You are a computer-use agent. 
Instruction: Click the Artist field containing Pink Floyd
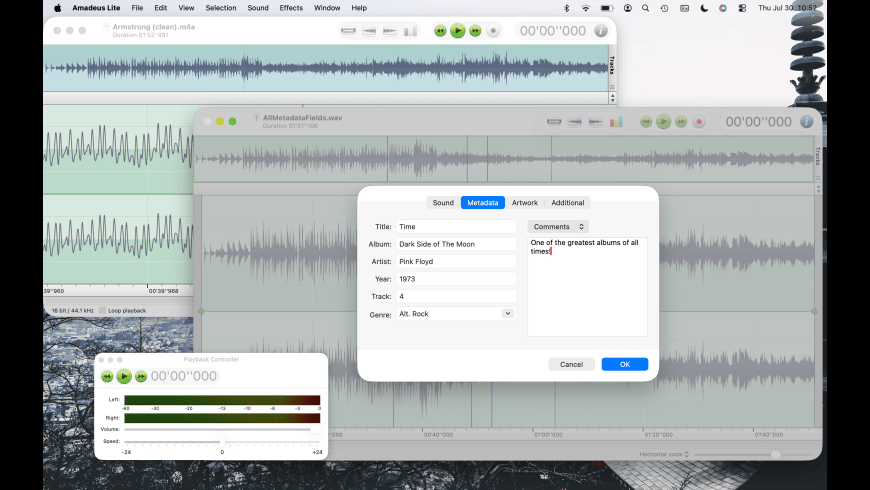[456, 261]
